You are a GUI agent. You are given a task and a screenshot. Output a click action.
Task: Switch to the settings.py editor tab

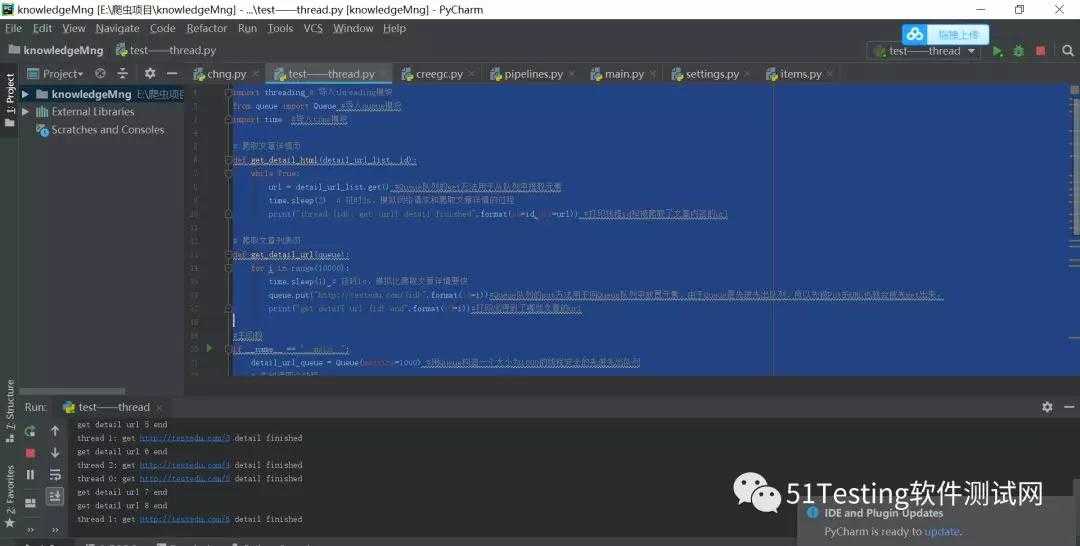click(712, 74)
